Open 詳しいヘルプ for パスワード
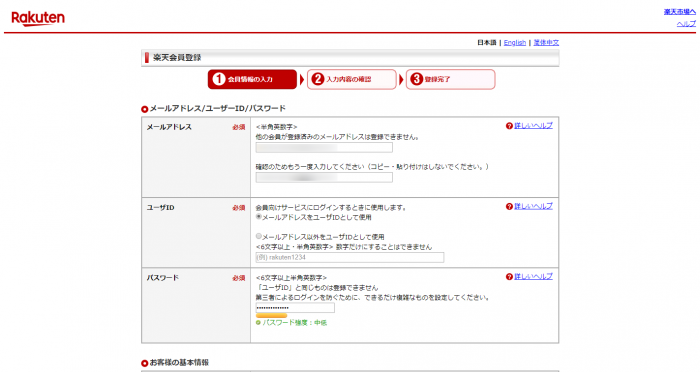 tap(533, 277)
